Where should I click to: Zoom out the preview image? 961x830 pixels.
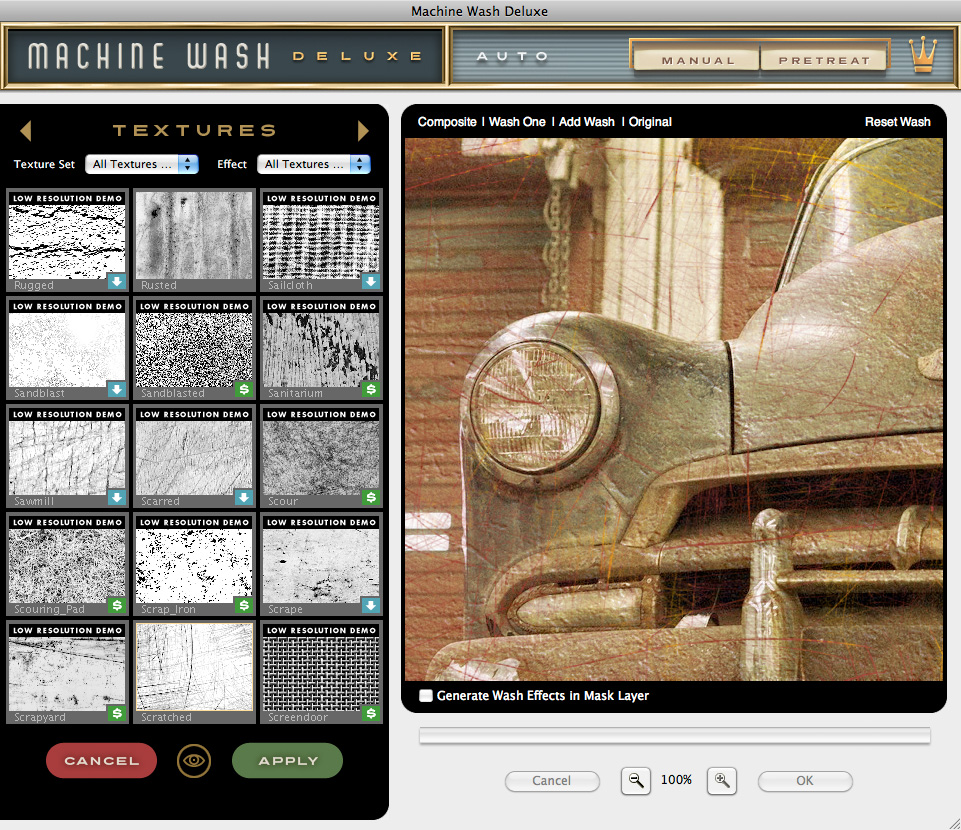point(636,780)
